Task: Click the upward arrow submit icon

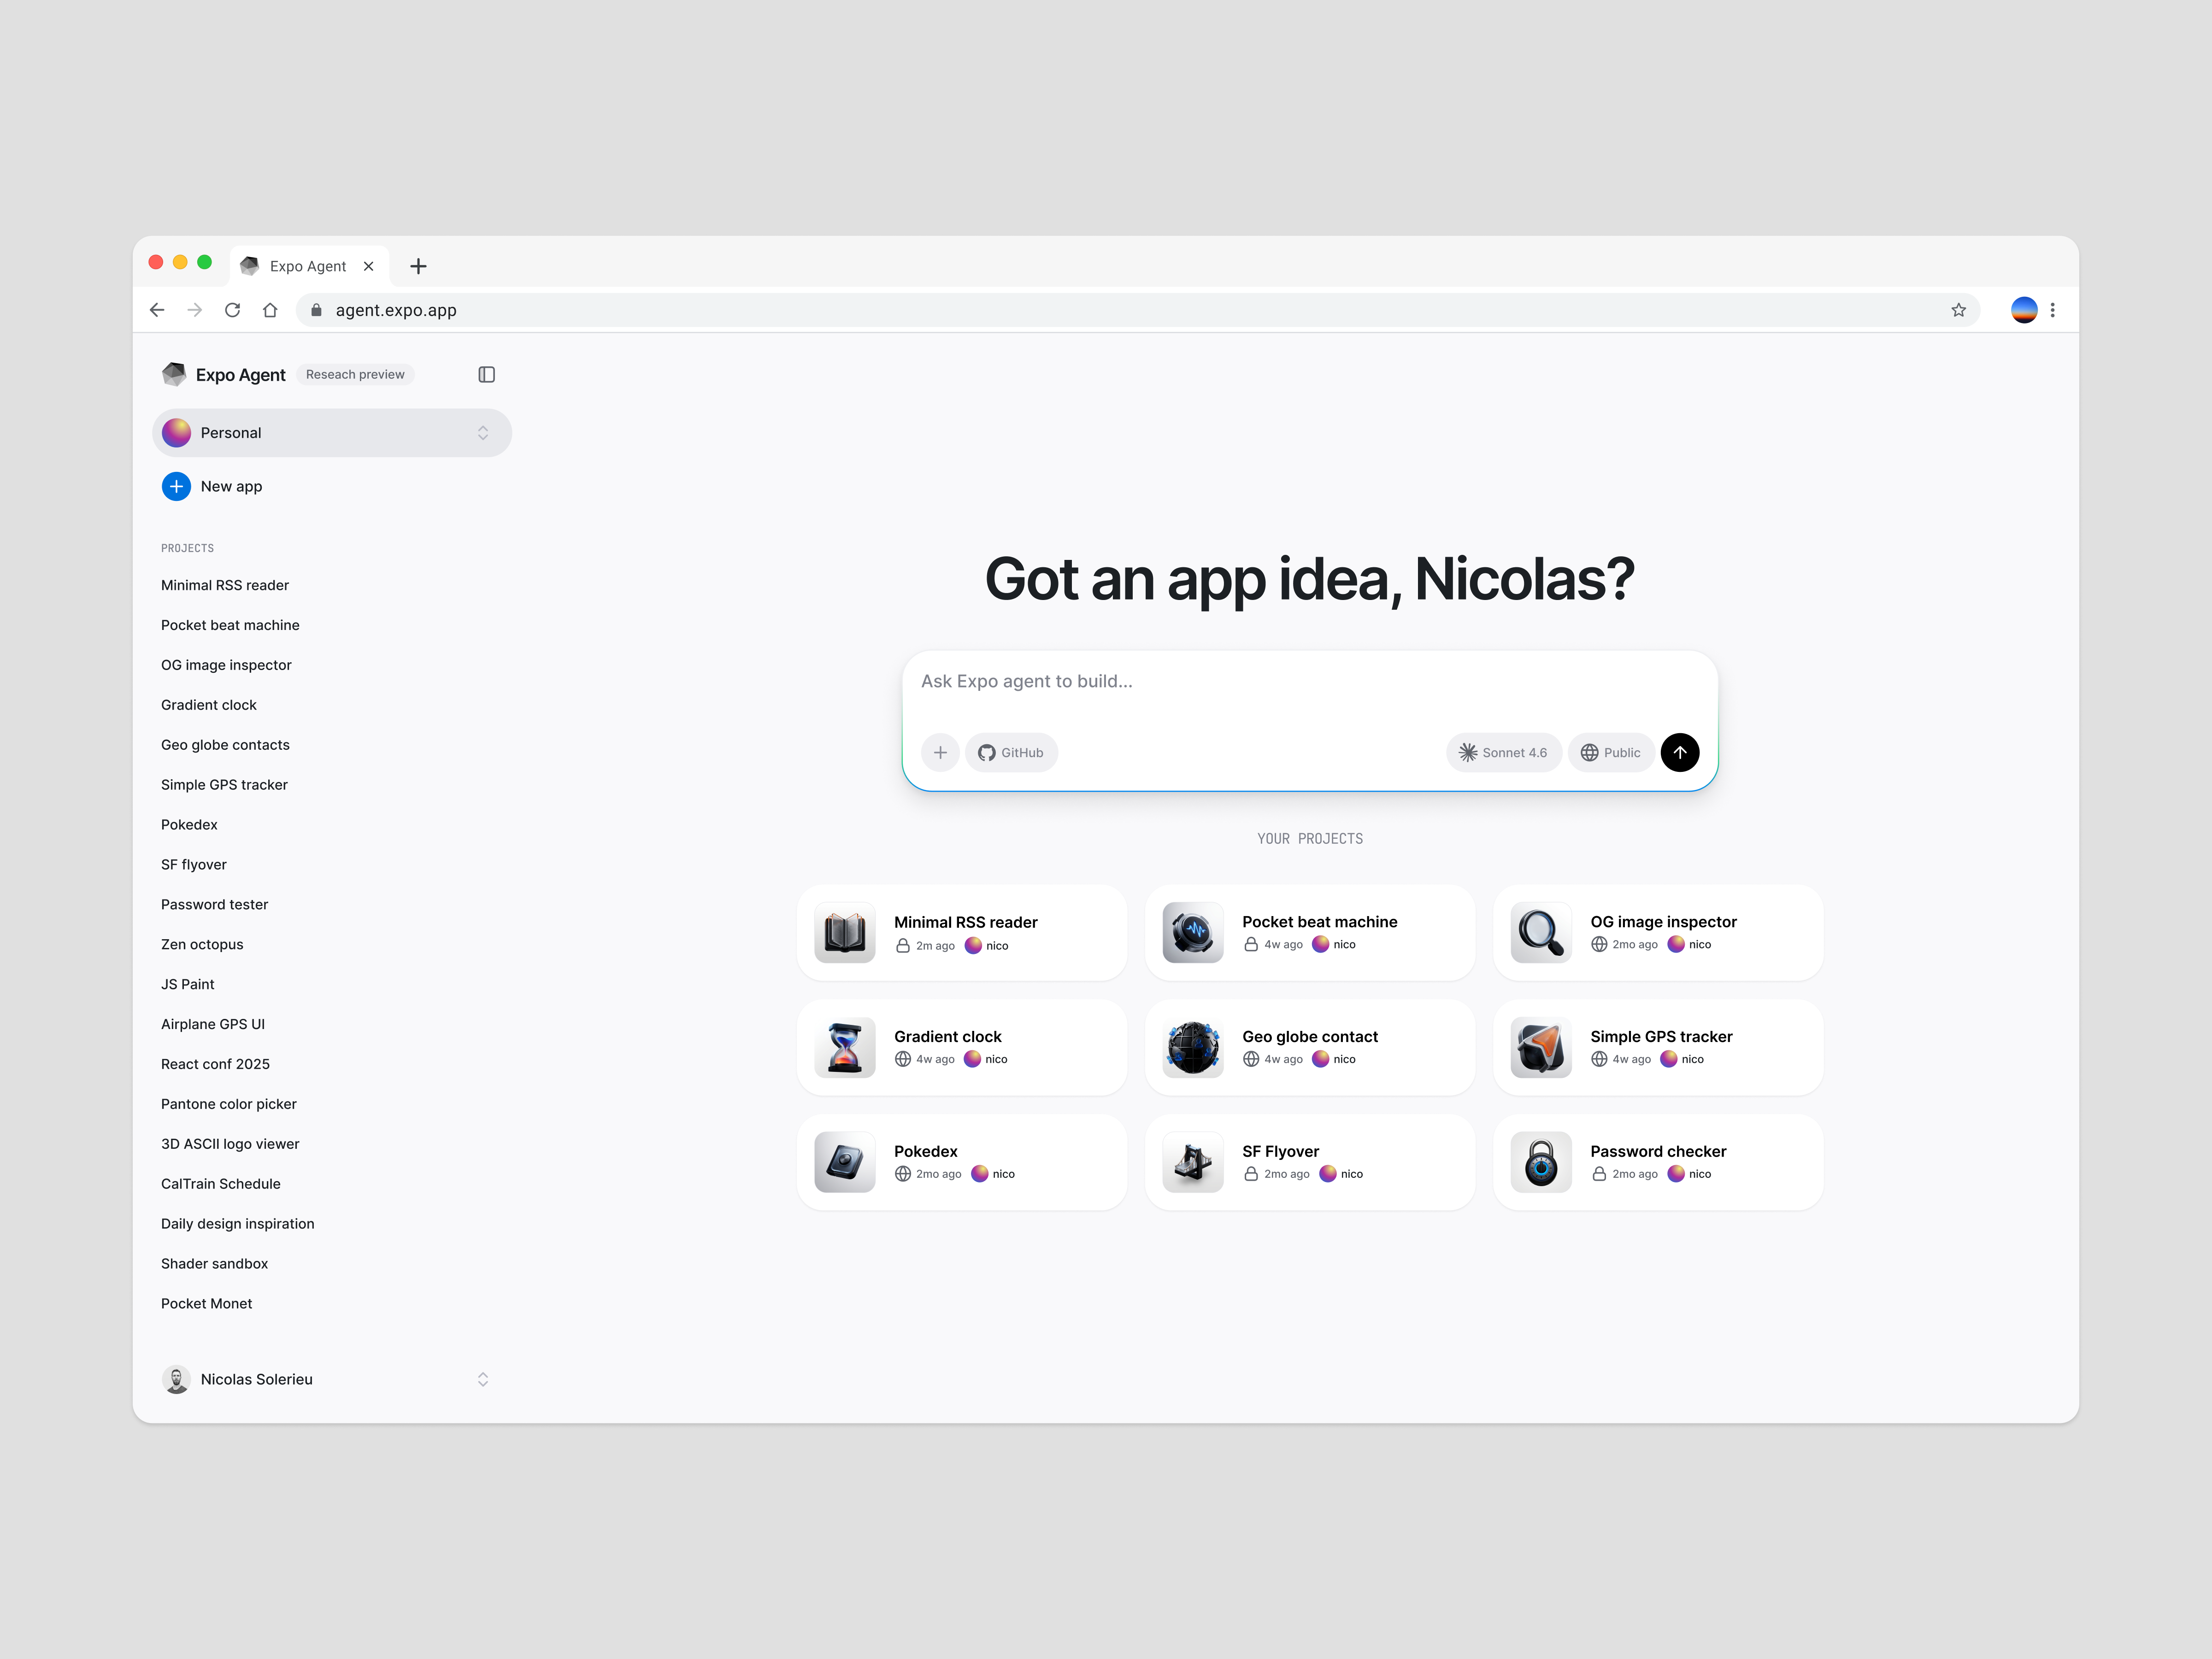Action: click(1680, 752)
